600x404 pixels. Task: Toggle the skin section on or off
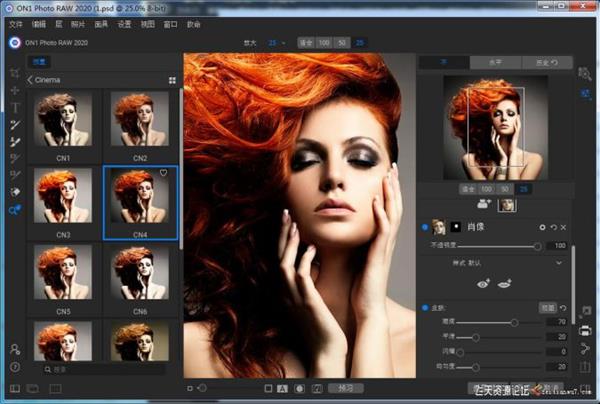425,307
